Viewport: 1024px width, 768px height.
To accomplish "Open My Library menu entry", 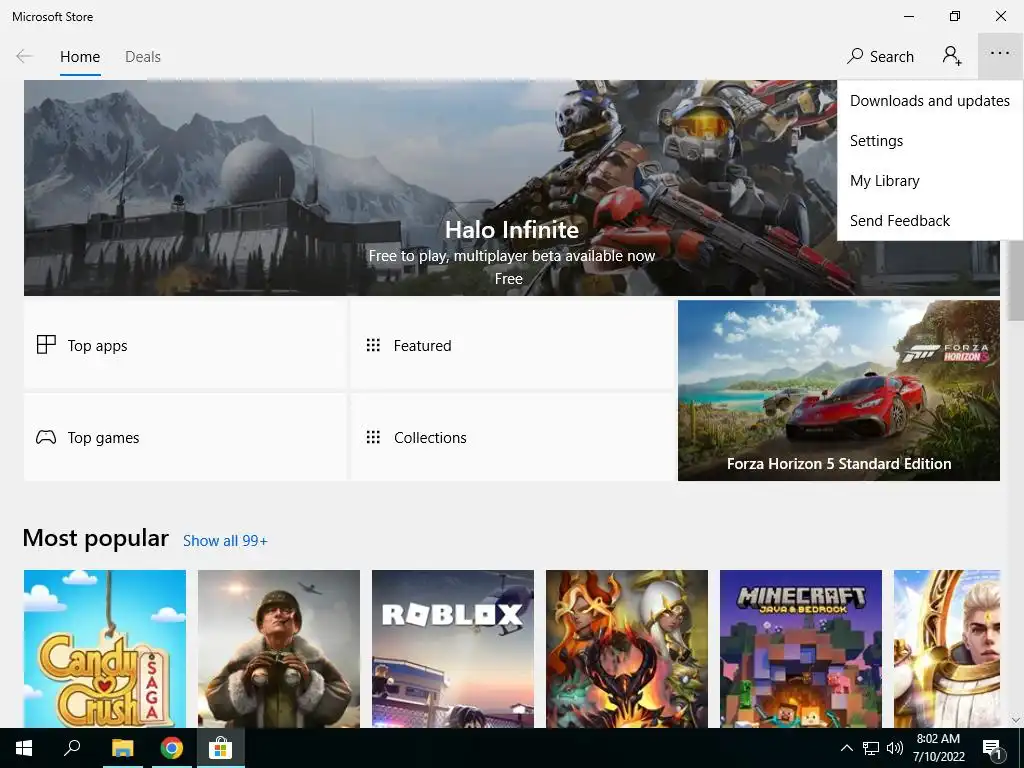I will 929,181.
